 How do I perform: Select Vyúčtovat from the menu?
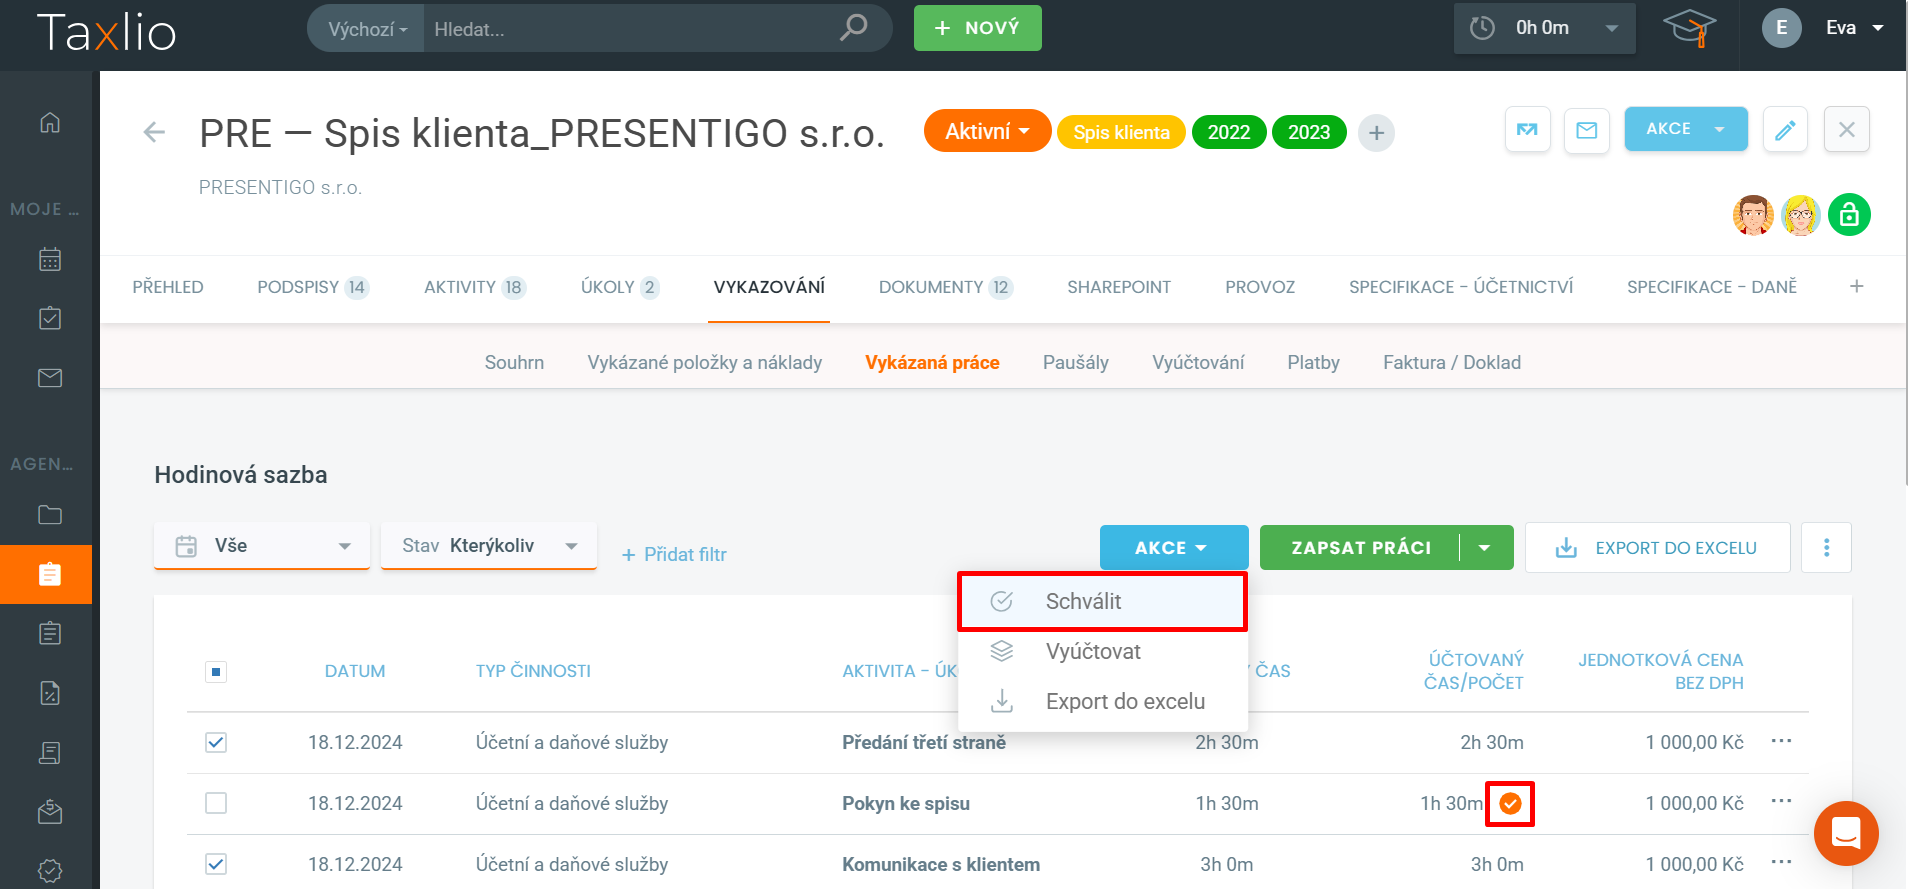tap(1103, 652)
